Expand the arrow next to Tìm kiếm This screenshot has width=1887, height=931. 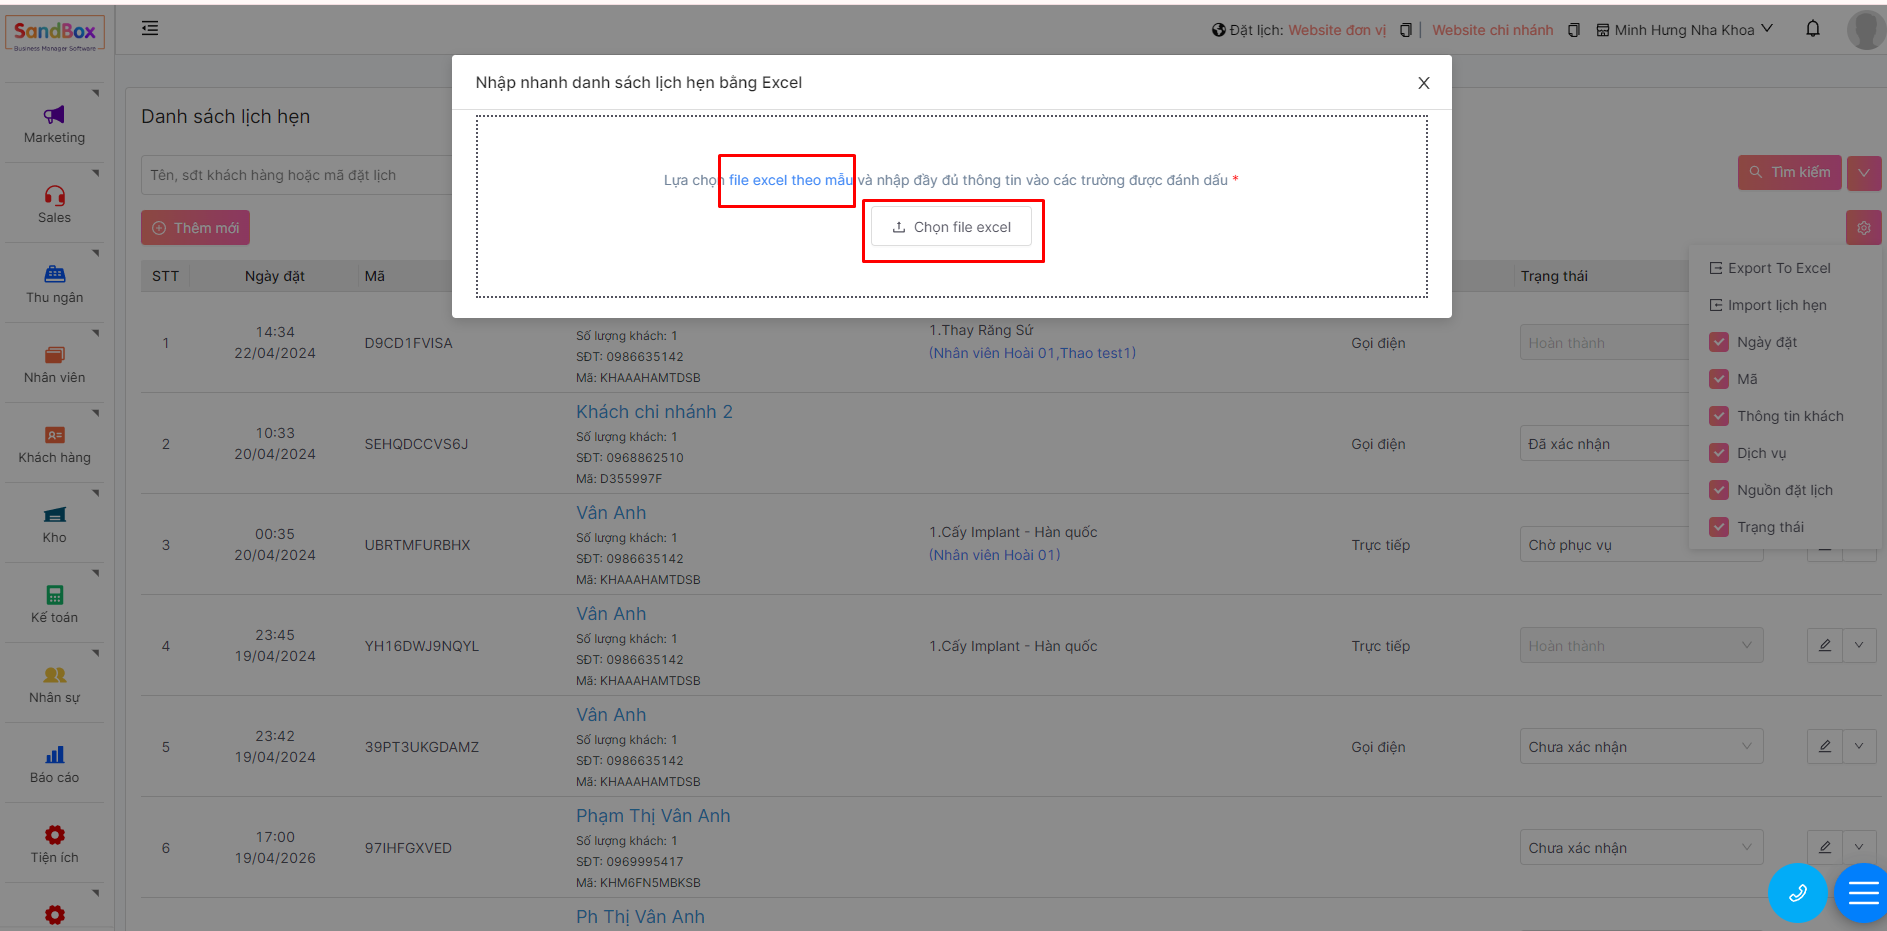pyautogui.click(x=1863, y=173)
